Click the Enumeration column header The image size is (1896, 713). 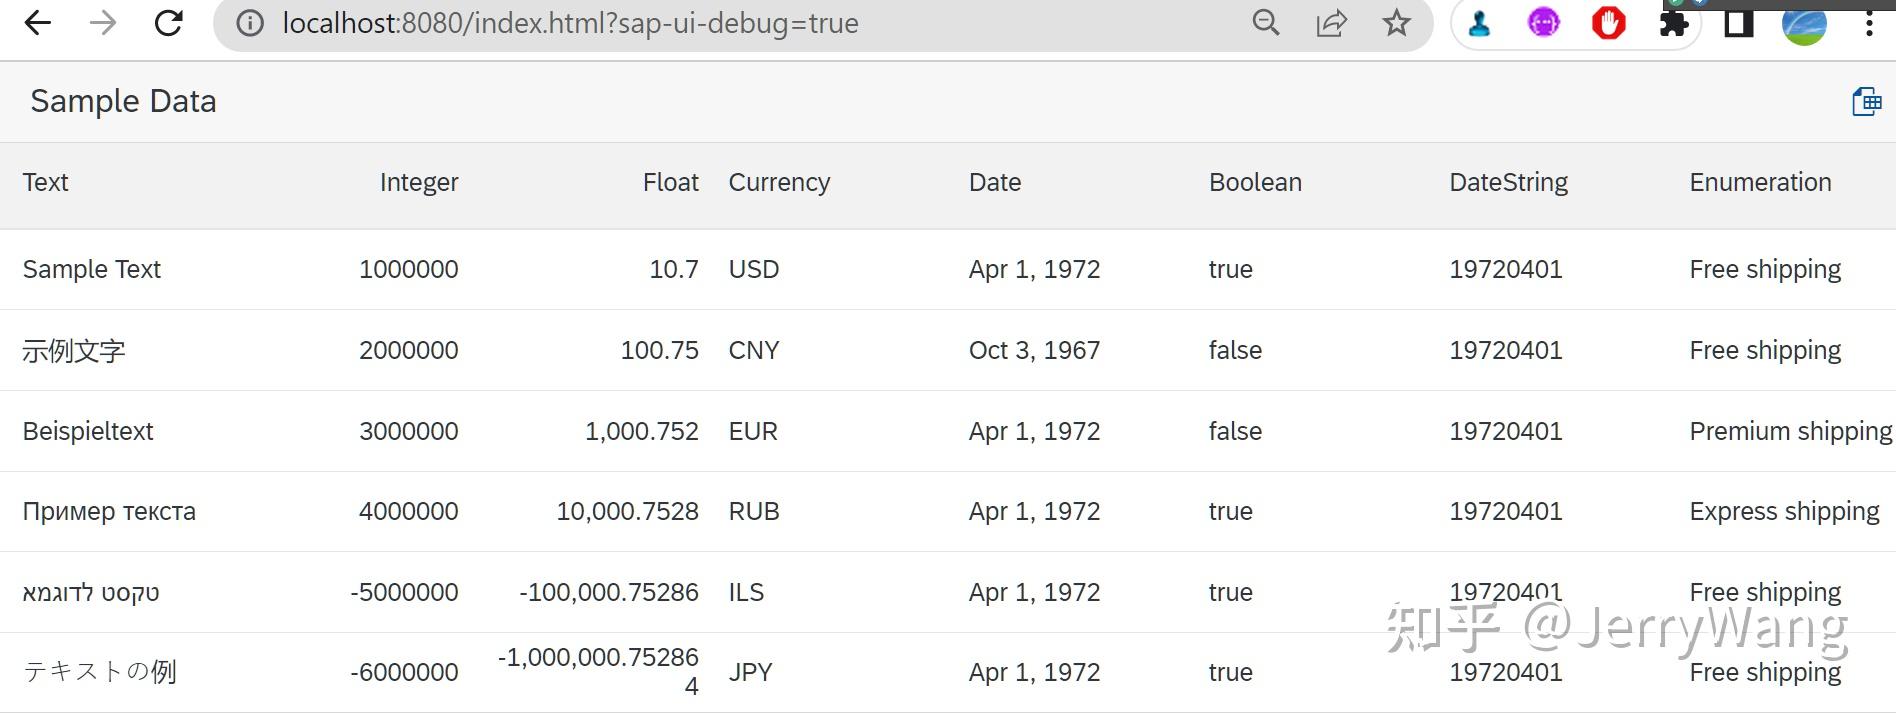[1760, 182]
